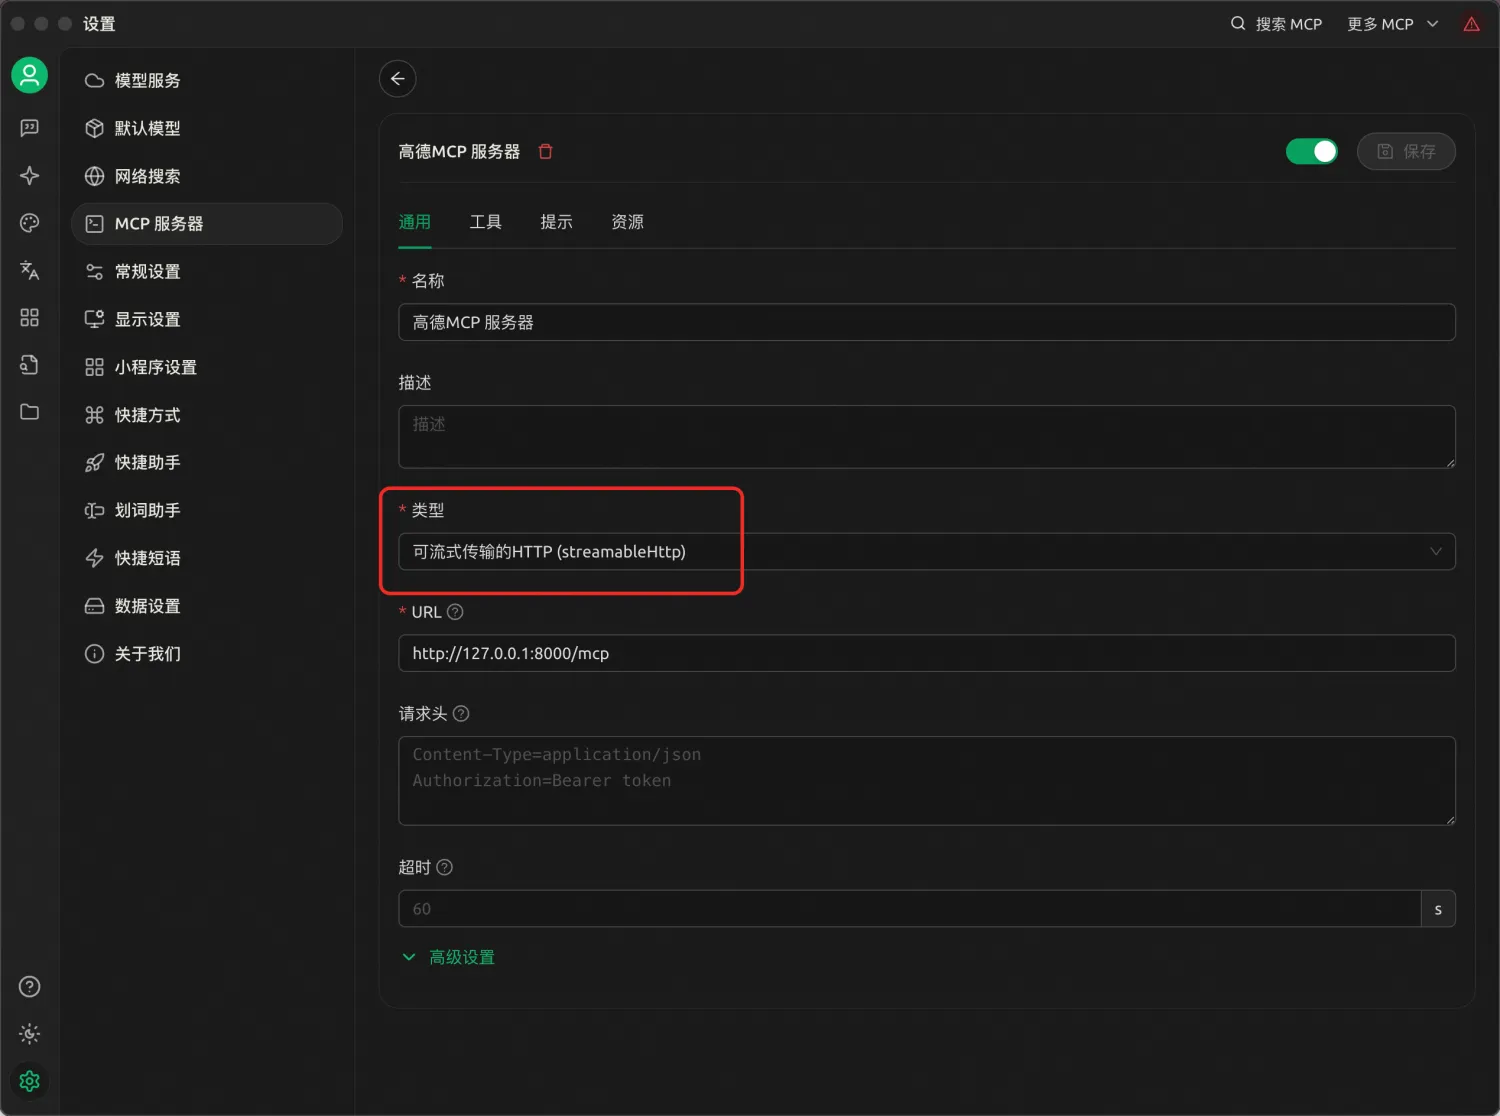
Task: Open the mini apps grid icon in sidebar
Action: click(x=29, y=317)
